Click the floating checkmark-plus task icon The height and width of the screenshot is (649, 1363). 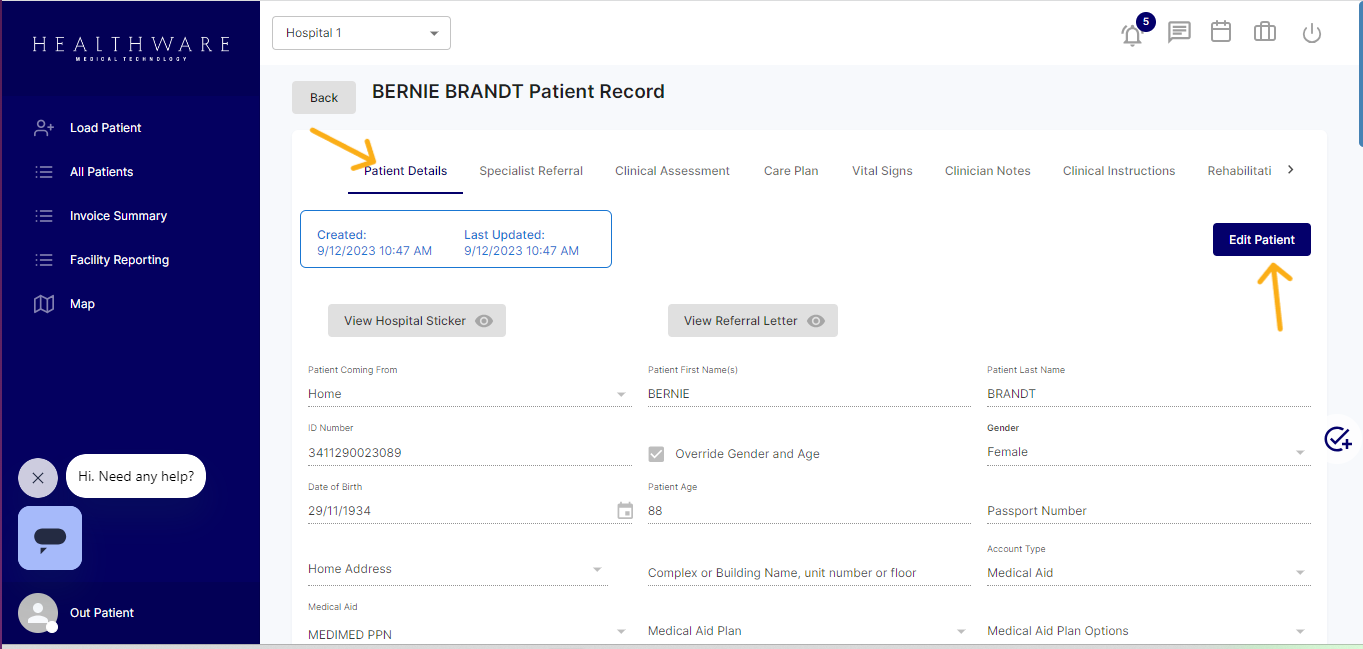coord(1338,439)
